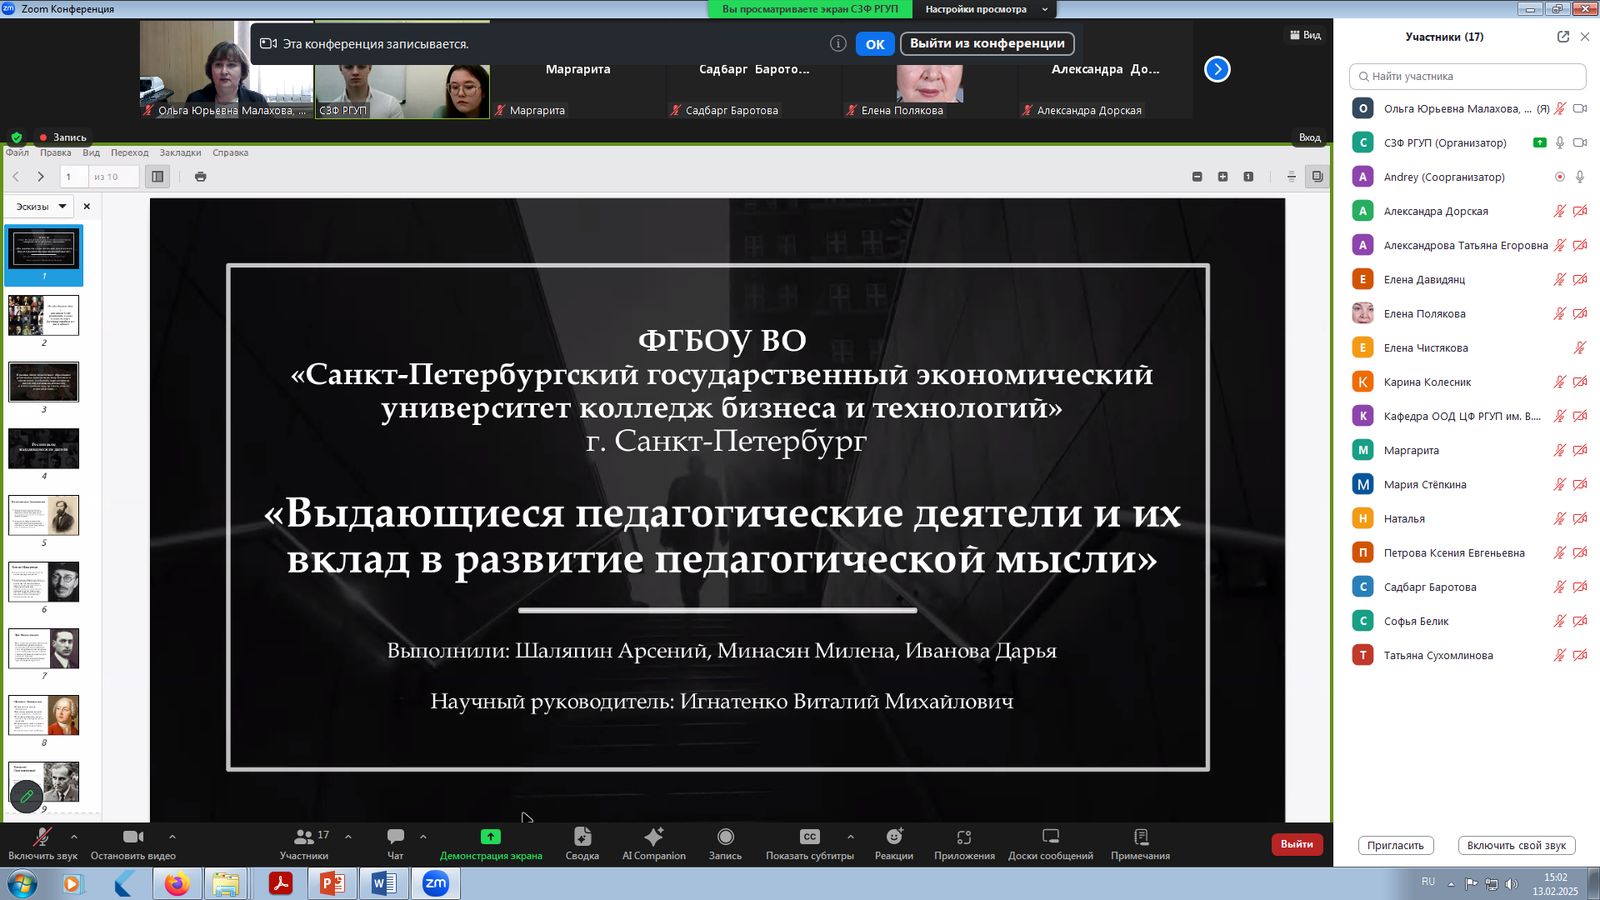The height and width of the screenshot is (900, 1600).
Task: Open PowerPoint from the taskbar
Action: tap(332, 884)
